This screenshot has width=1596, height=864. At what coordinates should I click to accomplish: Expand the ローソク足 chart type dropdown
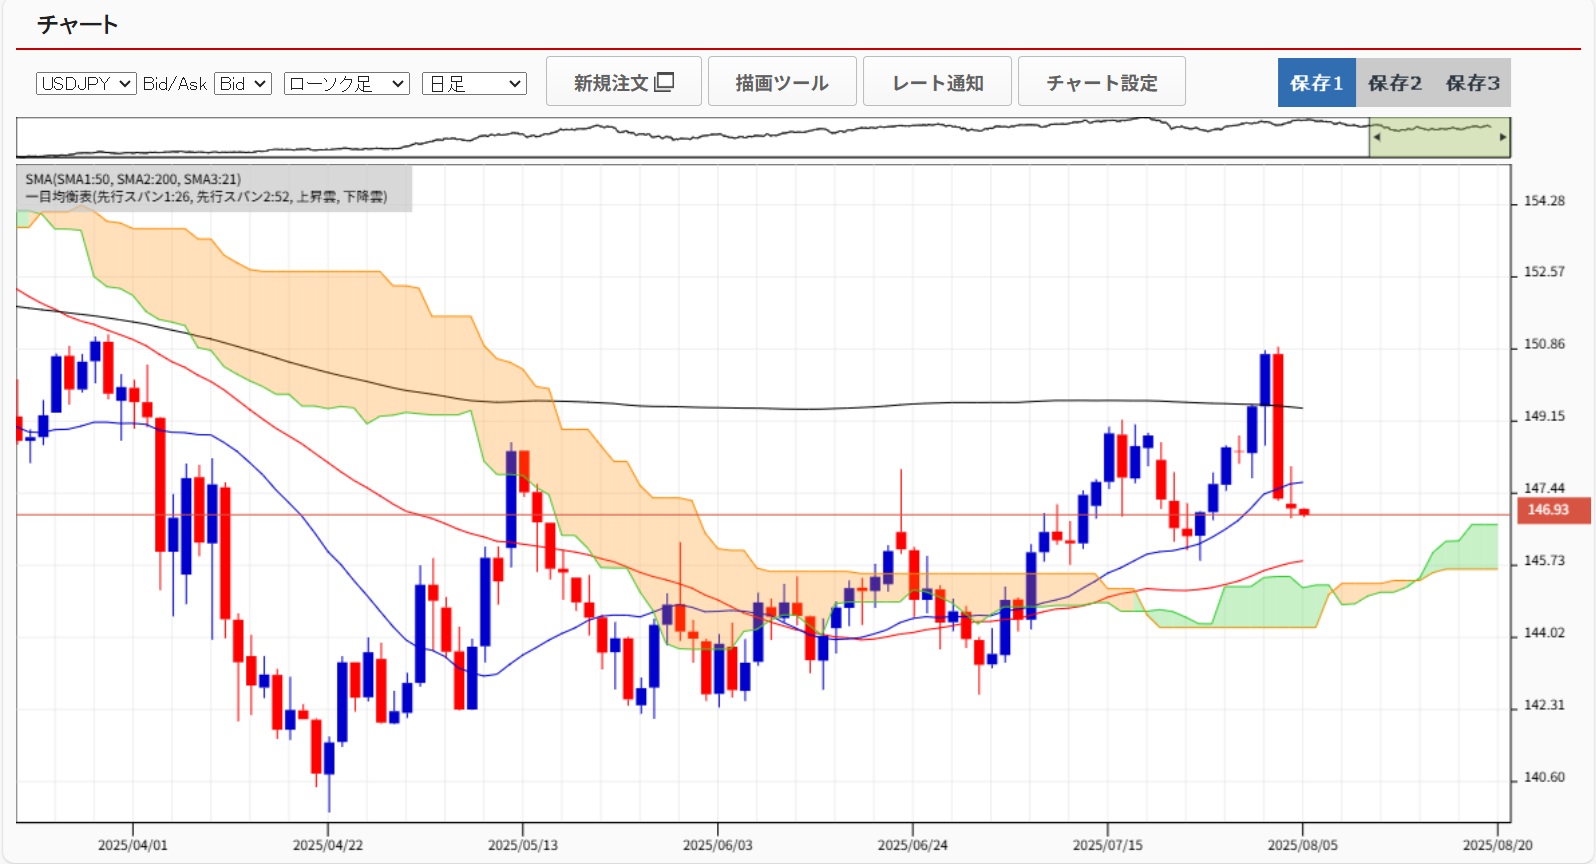point(347,84)
